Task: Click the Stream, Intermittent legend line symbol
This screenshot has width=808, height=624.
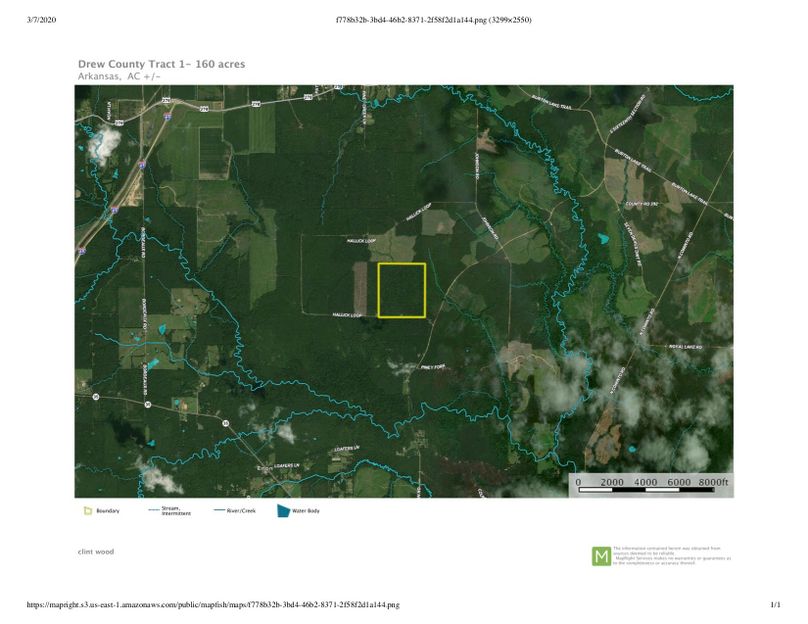Action: pos(152,511)
